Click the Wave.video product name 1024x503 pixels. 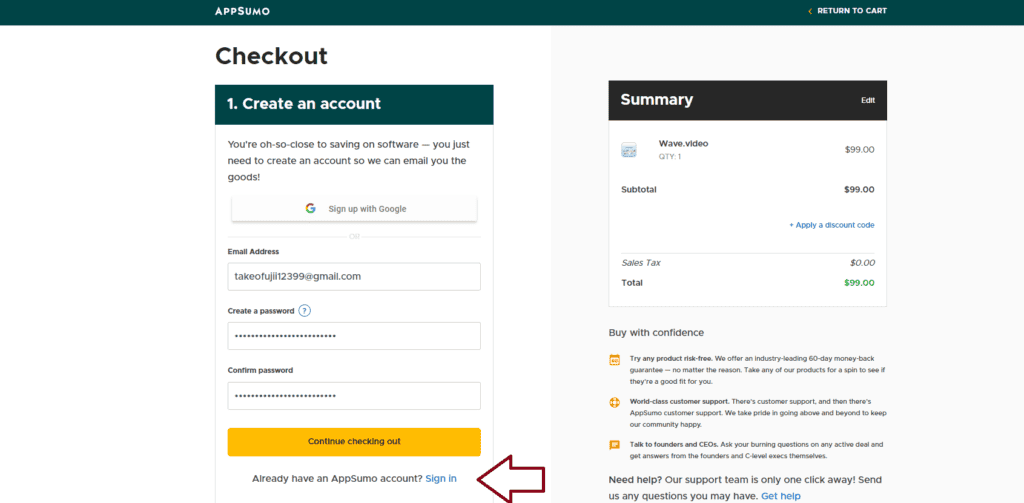coord(683,144)
